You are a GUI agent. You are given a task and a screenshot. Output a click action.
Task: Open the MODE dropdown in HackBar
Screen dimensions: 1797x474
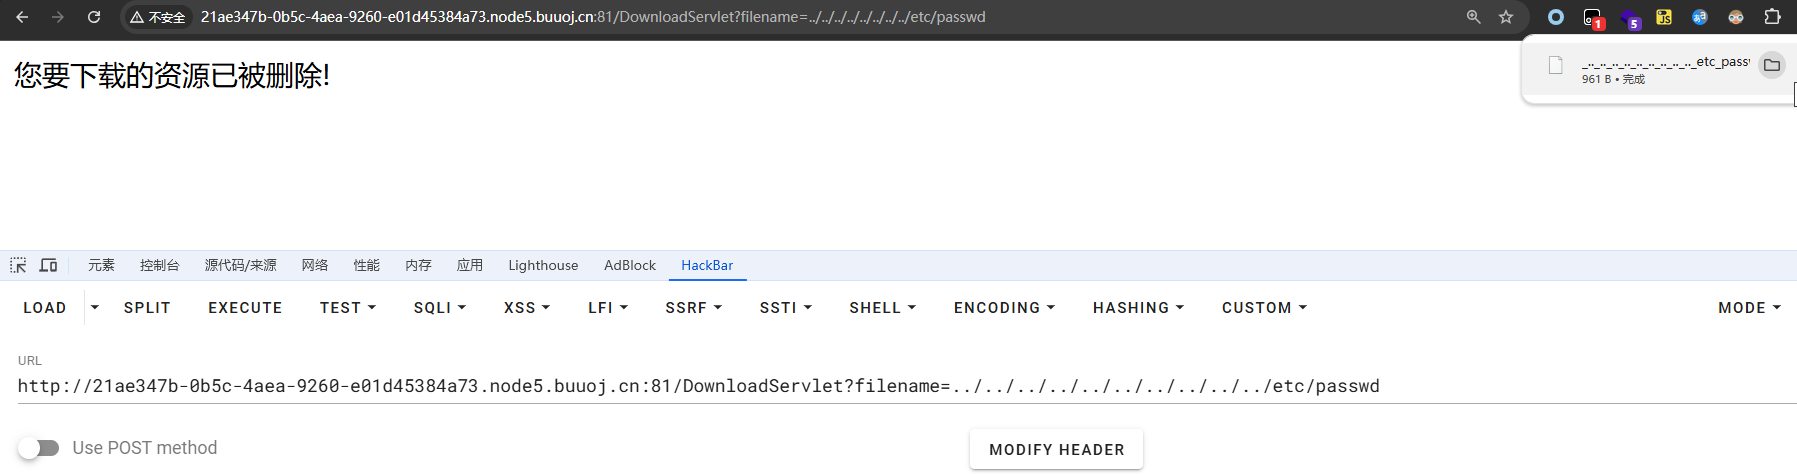click(x=1749, y=308)
